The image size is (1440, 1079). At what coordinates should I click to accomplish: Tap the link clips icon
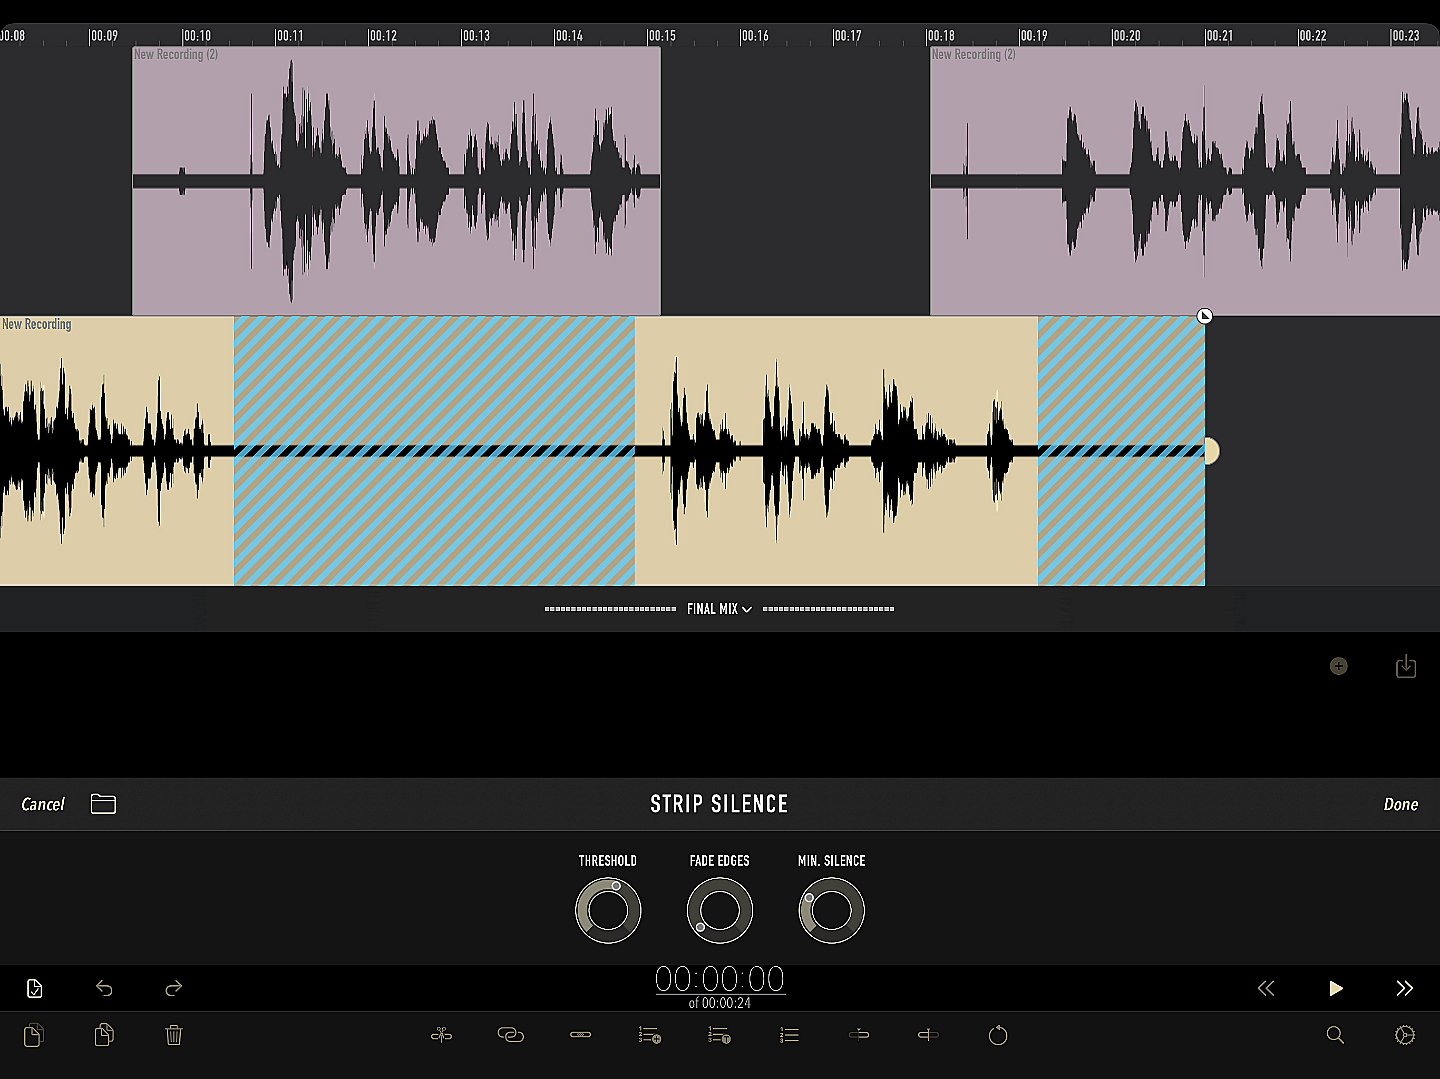pyautogui.click(x=511, y=1035)
